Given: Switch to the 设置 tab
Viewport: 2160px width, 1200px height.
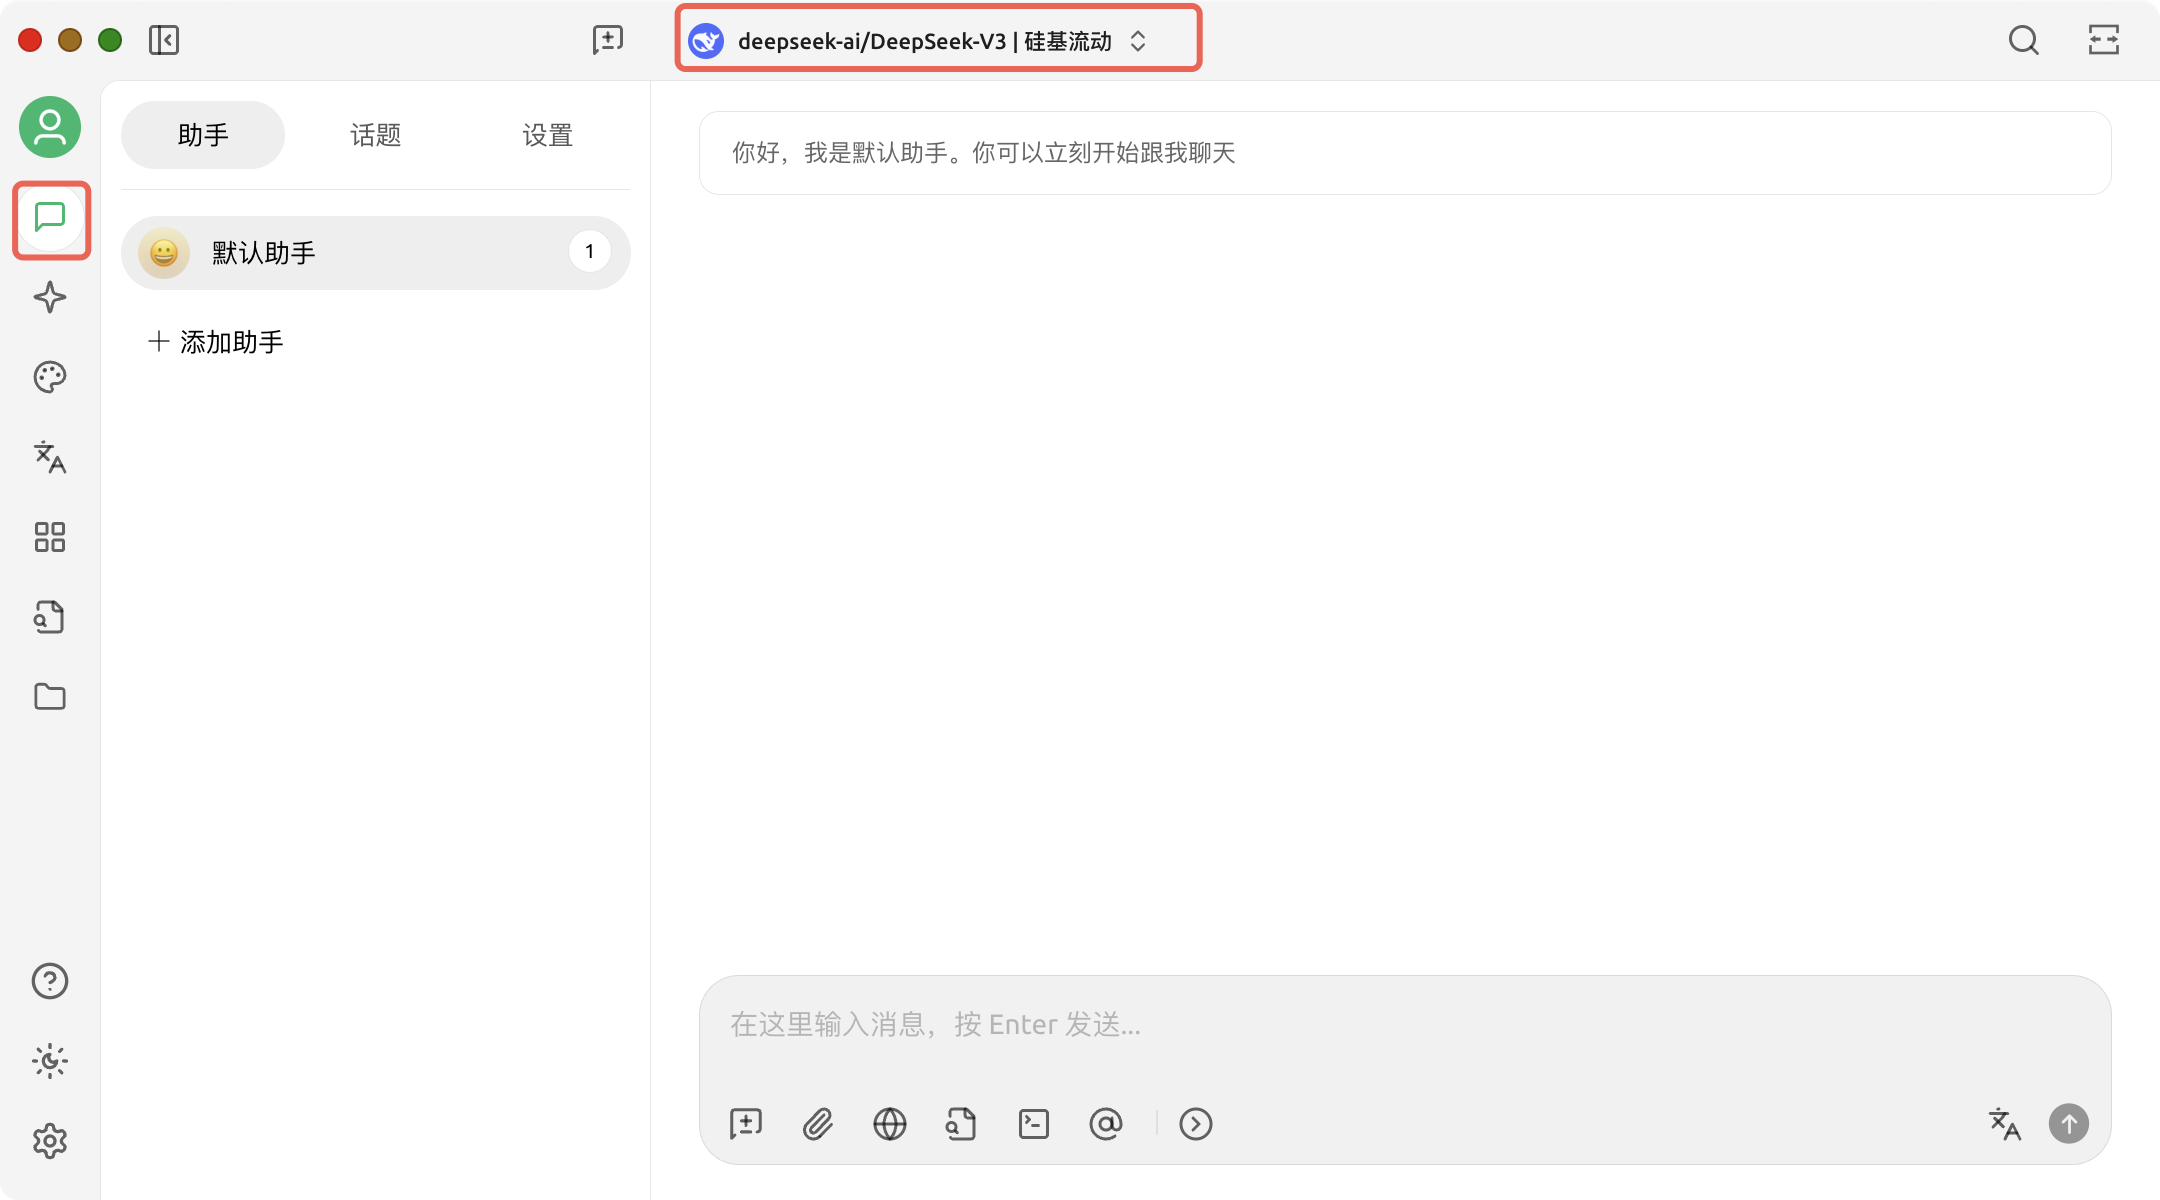Looking at the screenshot, I should [x=547, y=135].
